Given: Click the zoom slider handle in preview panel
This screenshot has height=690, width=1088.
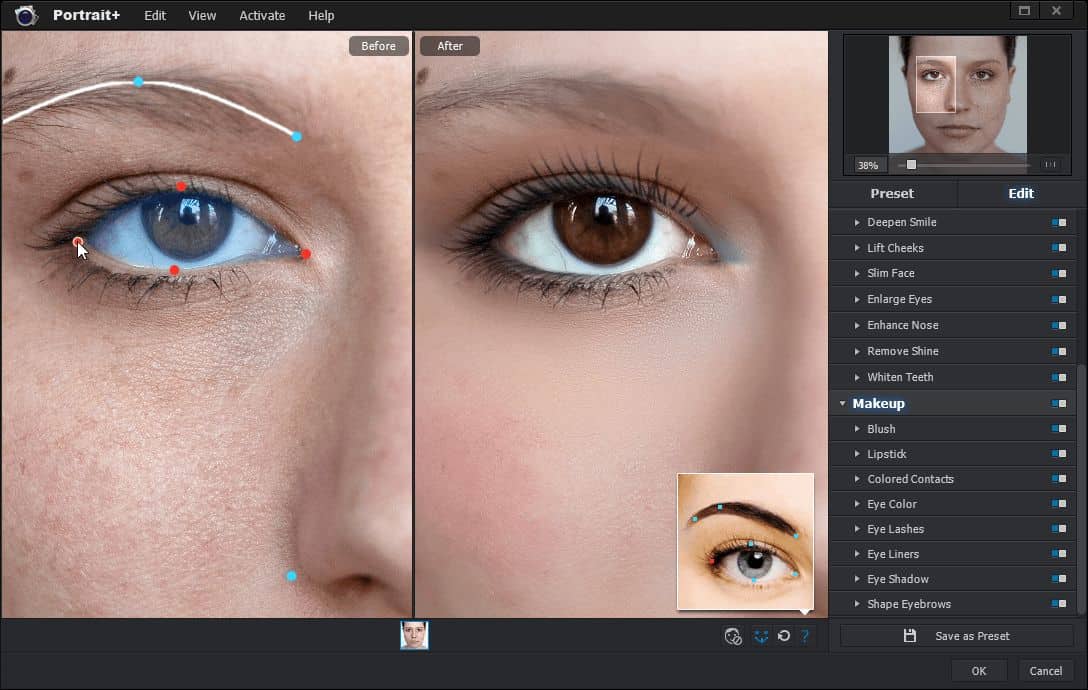Looking at the screenshot, I should tap(911, 165).
